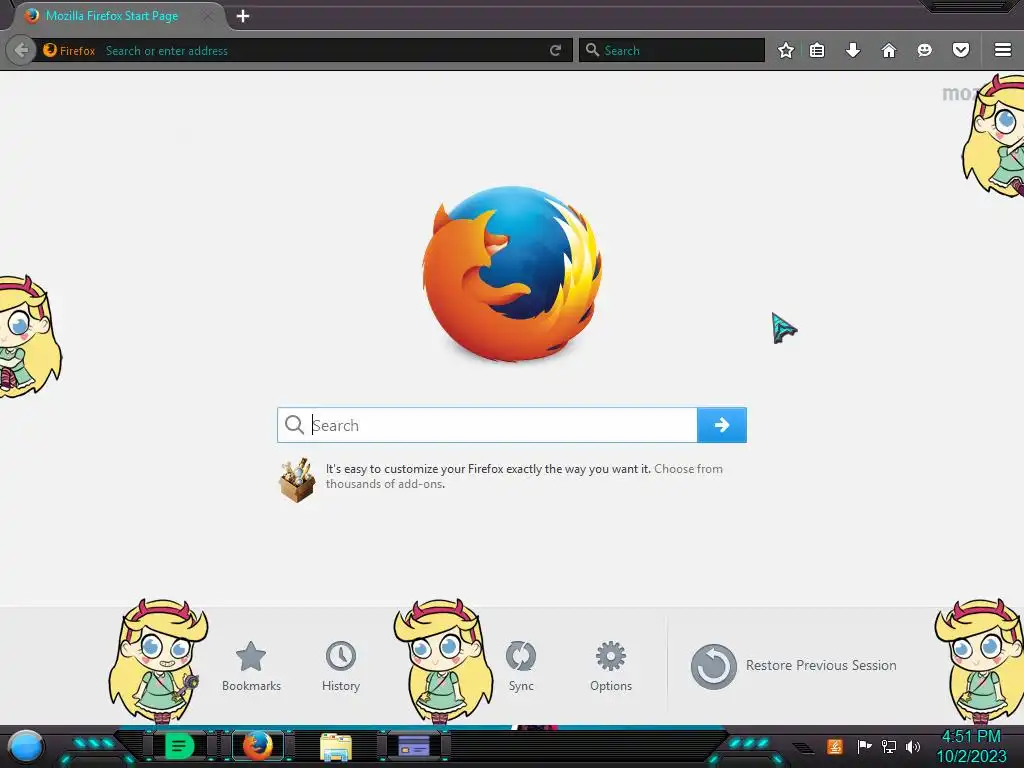Click Firefox icon on taskbar

[x=258, y=746]
